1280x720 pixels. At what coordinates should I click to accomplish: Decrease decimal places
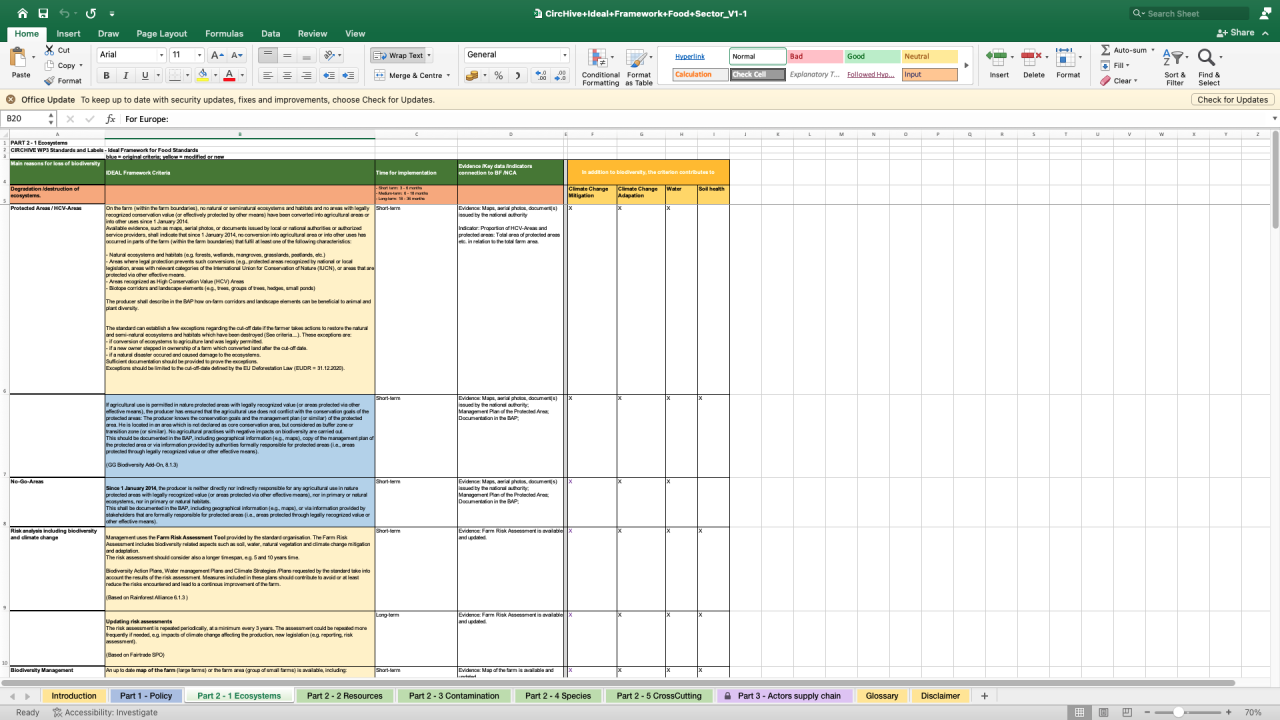[560, 76]
